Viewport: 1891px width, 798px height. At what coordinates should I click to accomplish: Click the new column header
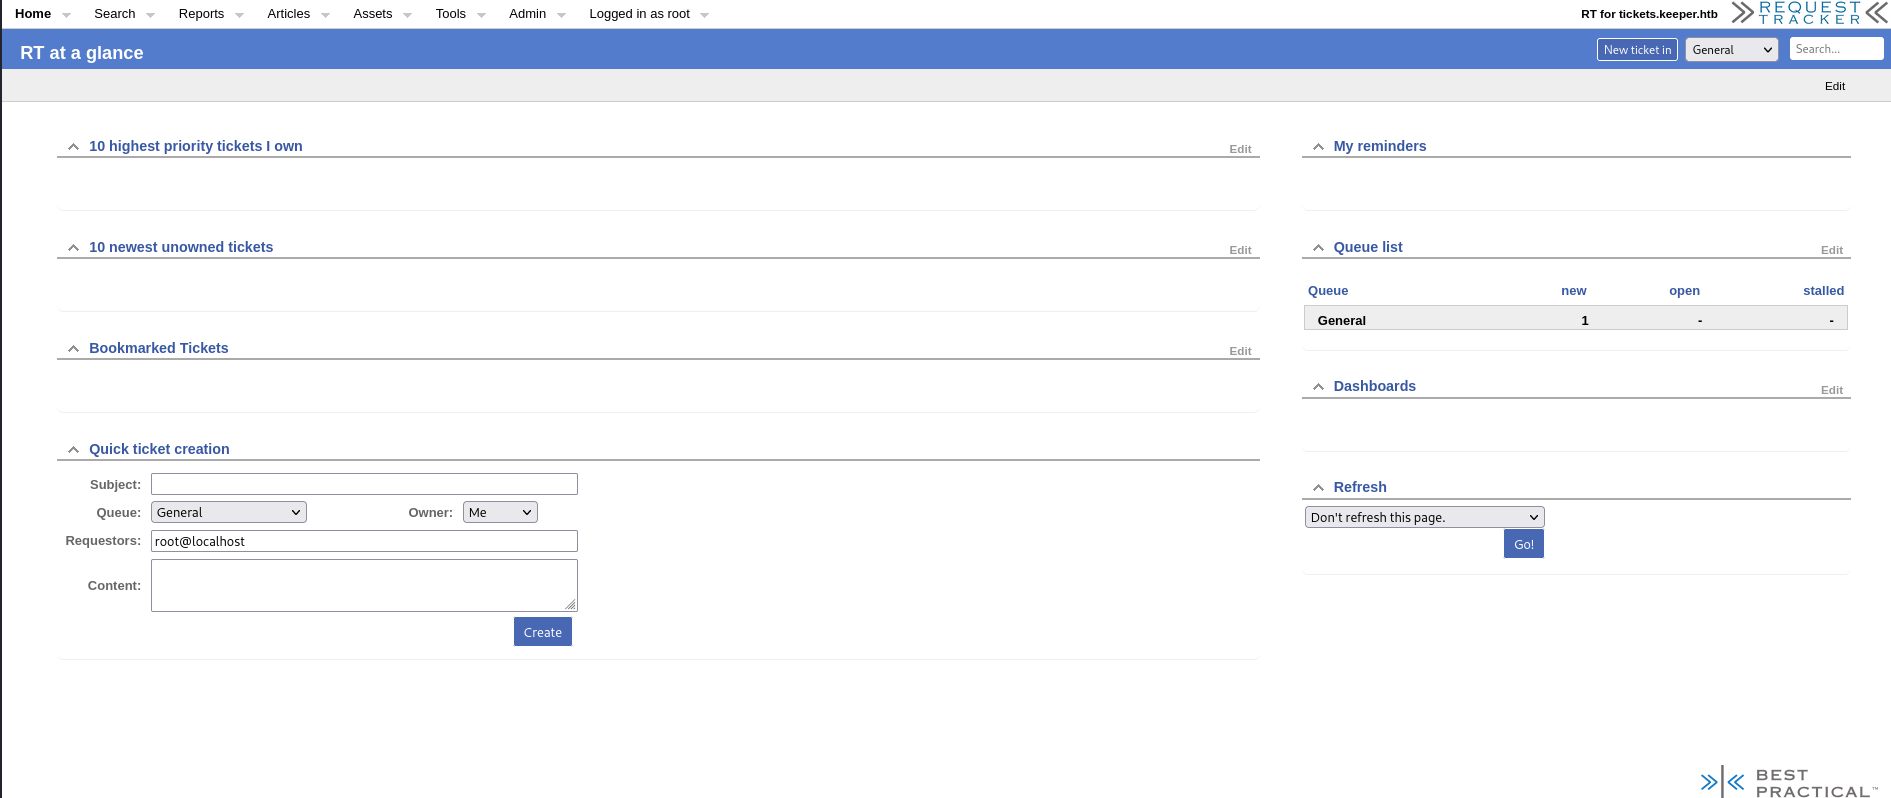tap(1574, 291)
